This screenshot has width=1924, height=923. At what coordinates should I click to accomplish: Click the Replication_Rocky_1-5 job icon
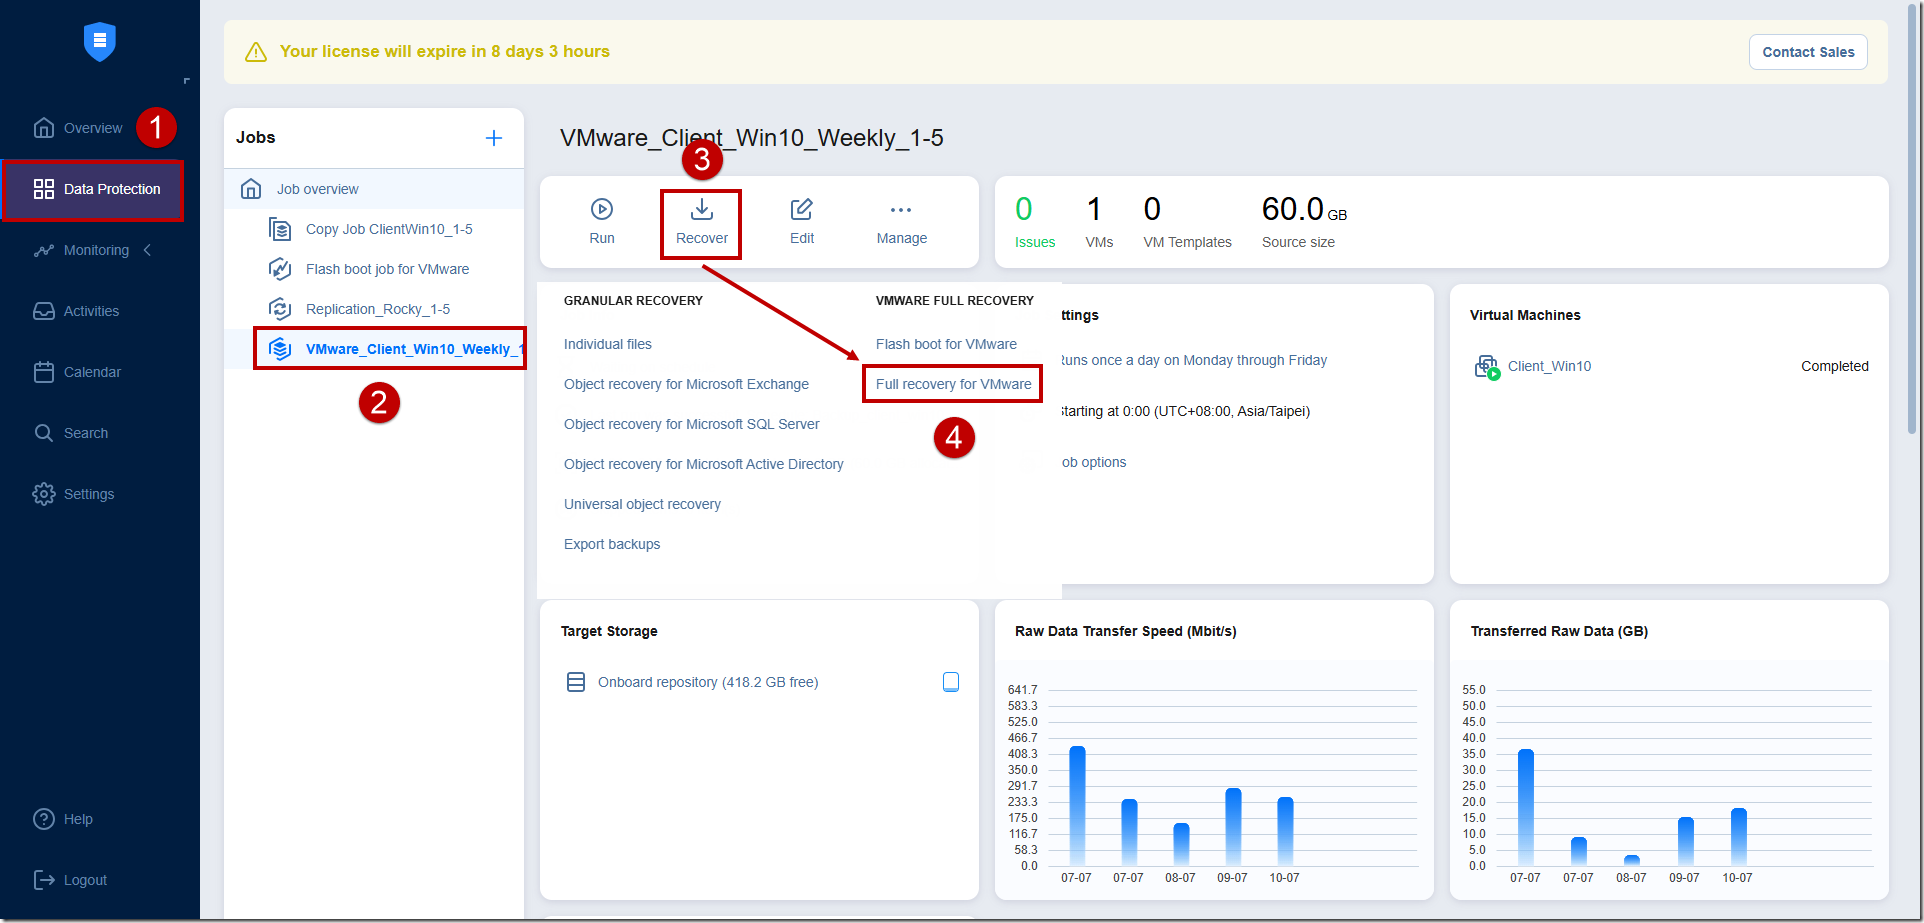click(x=280, y=309)
